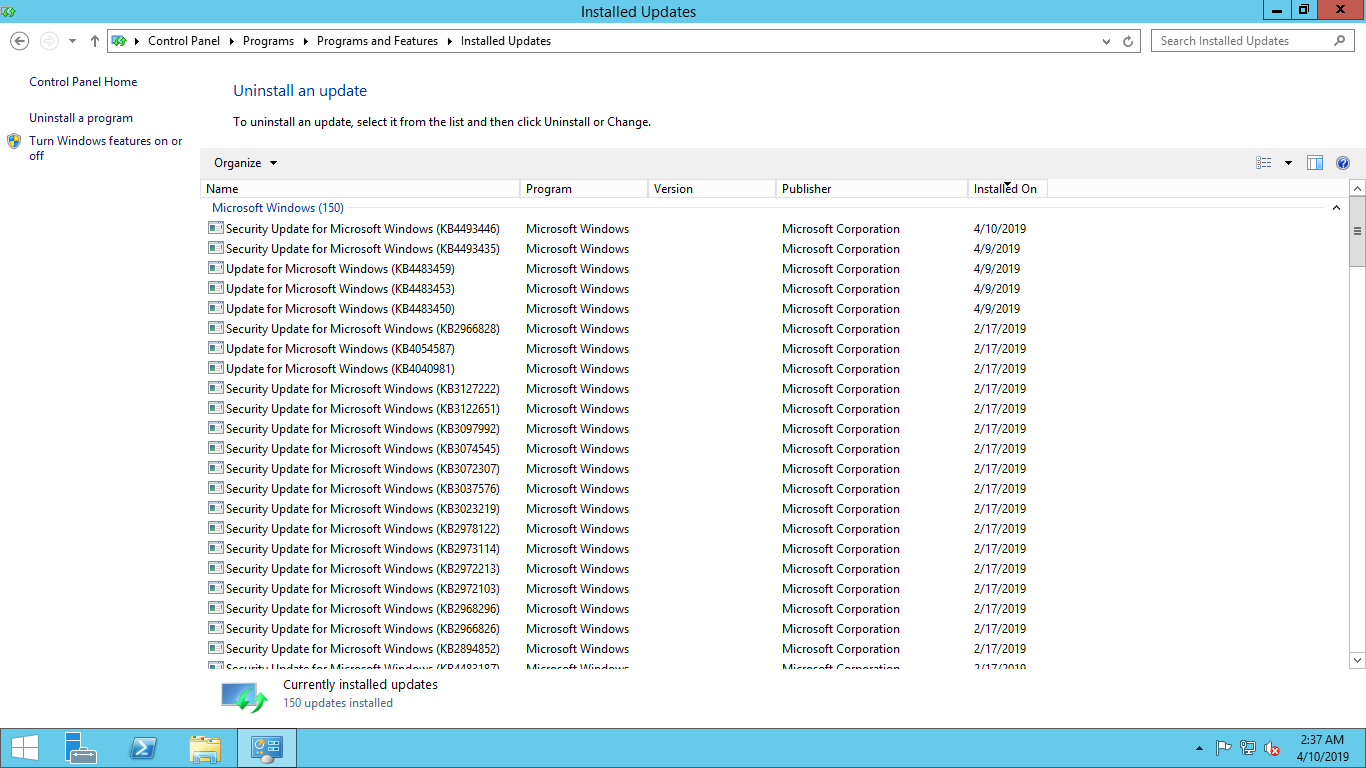Open the Action Center flag icon
The image size is (1366, 768).
[1223, 748]
